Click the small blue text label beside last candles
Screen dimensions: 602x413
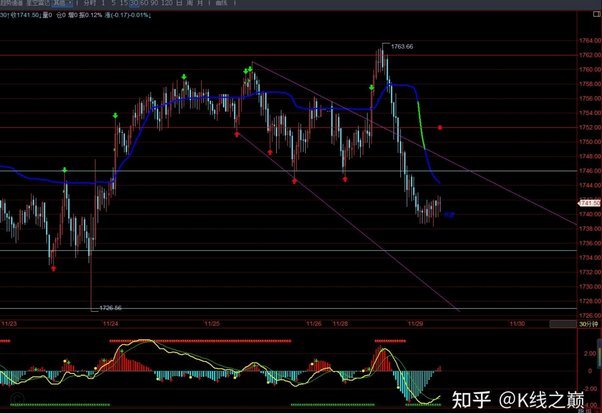(449, 215)
